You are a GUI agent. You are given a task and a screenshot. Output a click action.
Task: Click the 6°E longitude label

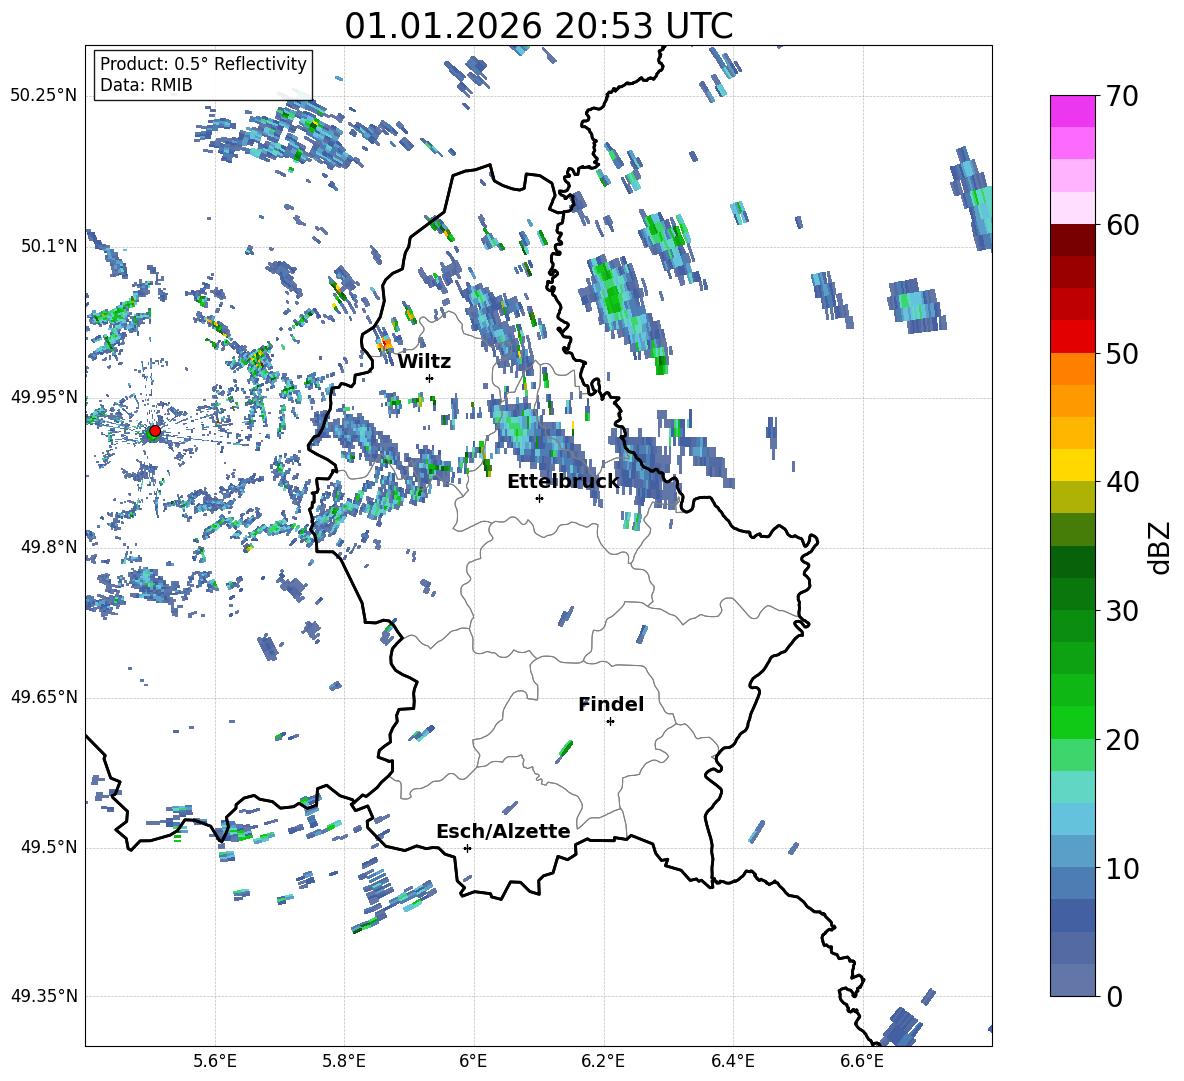click(473, 1061)
